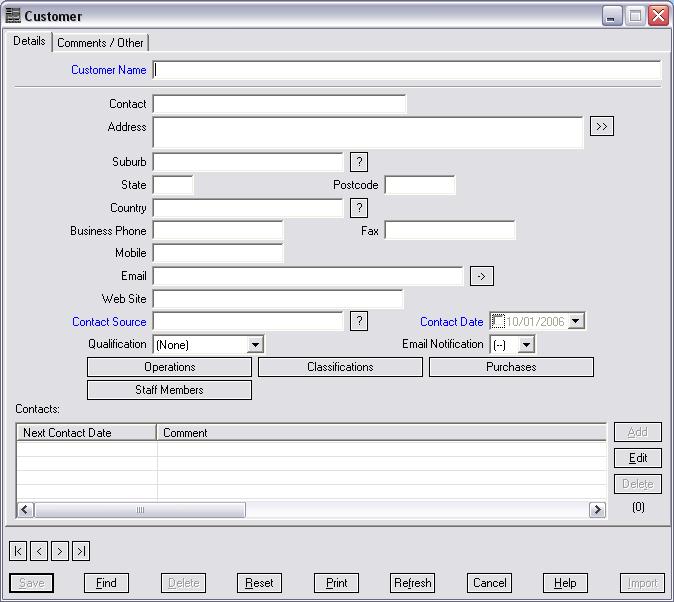674x602 pixels.
Task: Focus the Email input field
Action: pos(308,276)
